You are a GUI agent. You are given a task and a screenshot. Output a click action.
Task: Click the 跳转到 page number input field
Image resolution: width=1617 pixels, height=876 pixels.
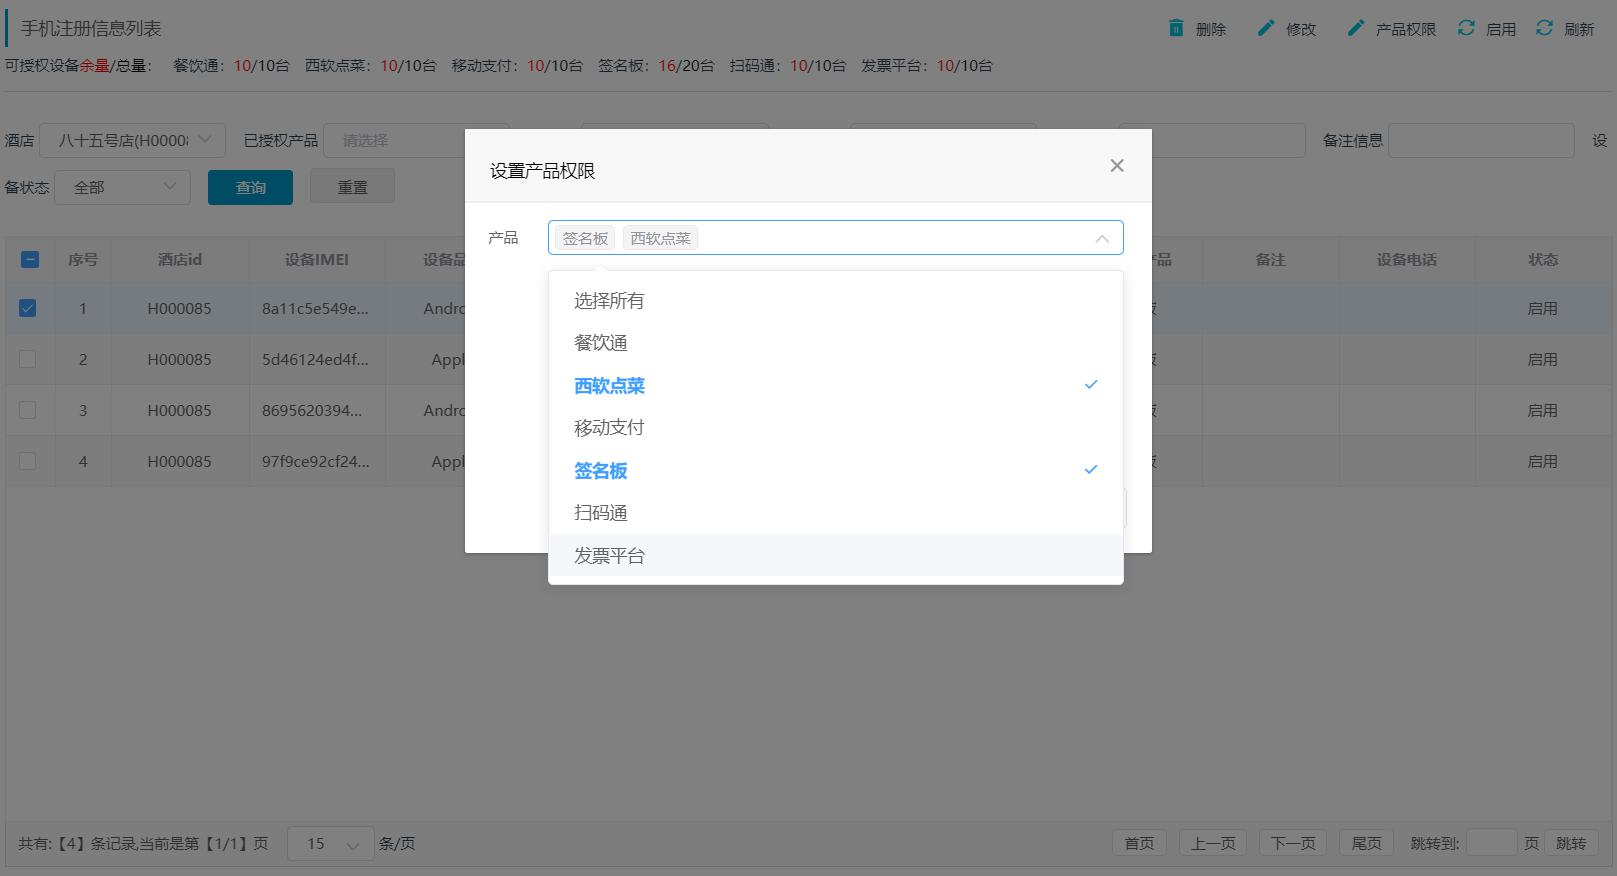click(1491, 843)
